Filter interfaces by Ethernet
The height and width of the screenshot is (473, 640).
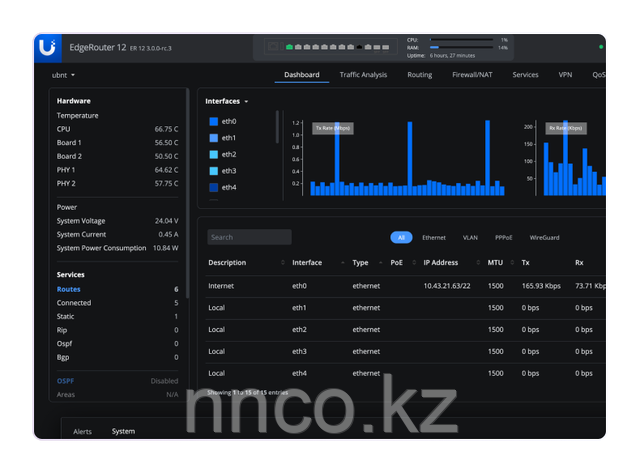coord(433,238)
